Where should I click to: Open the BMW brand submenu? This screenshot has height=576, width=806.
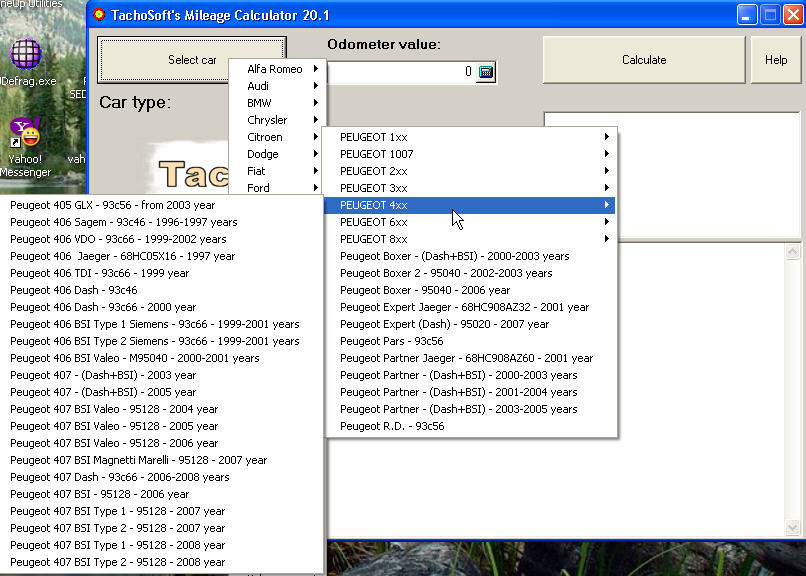click(278, 103)
